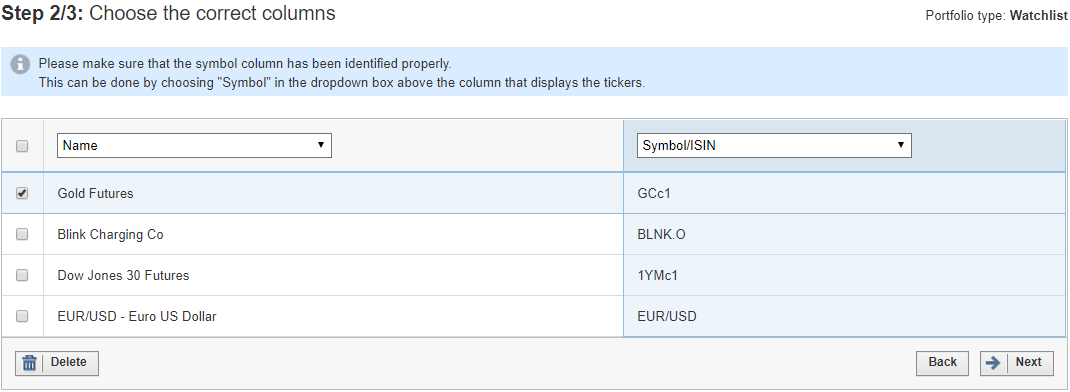This screenshot has height=392, width=1070.
Task: Proceed with the Next button
Action: coord(1017,363)
